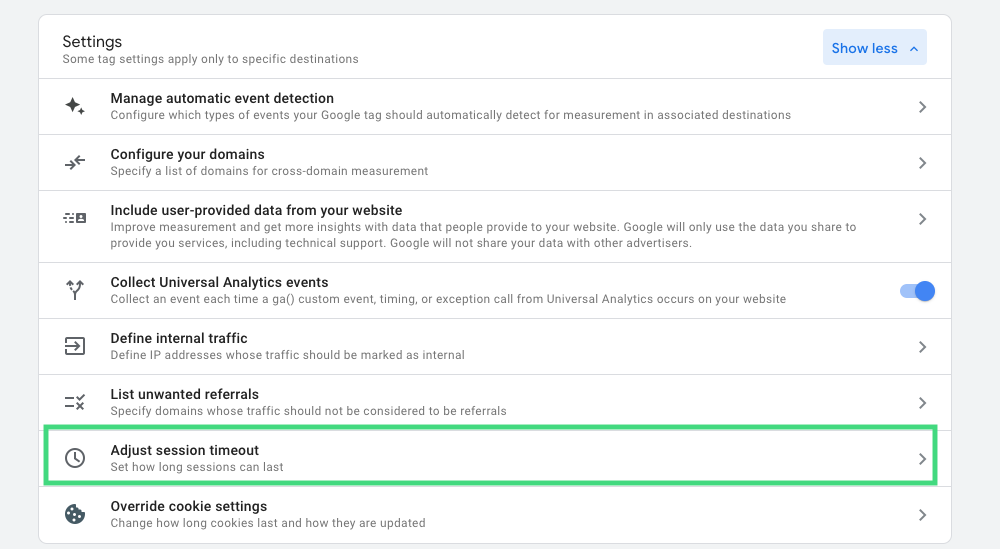Open the Define internal traffic row title
Screen dimensions: 1000x549
coord(179,338)
